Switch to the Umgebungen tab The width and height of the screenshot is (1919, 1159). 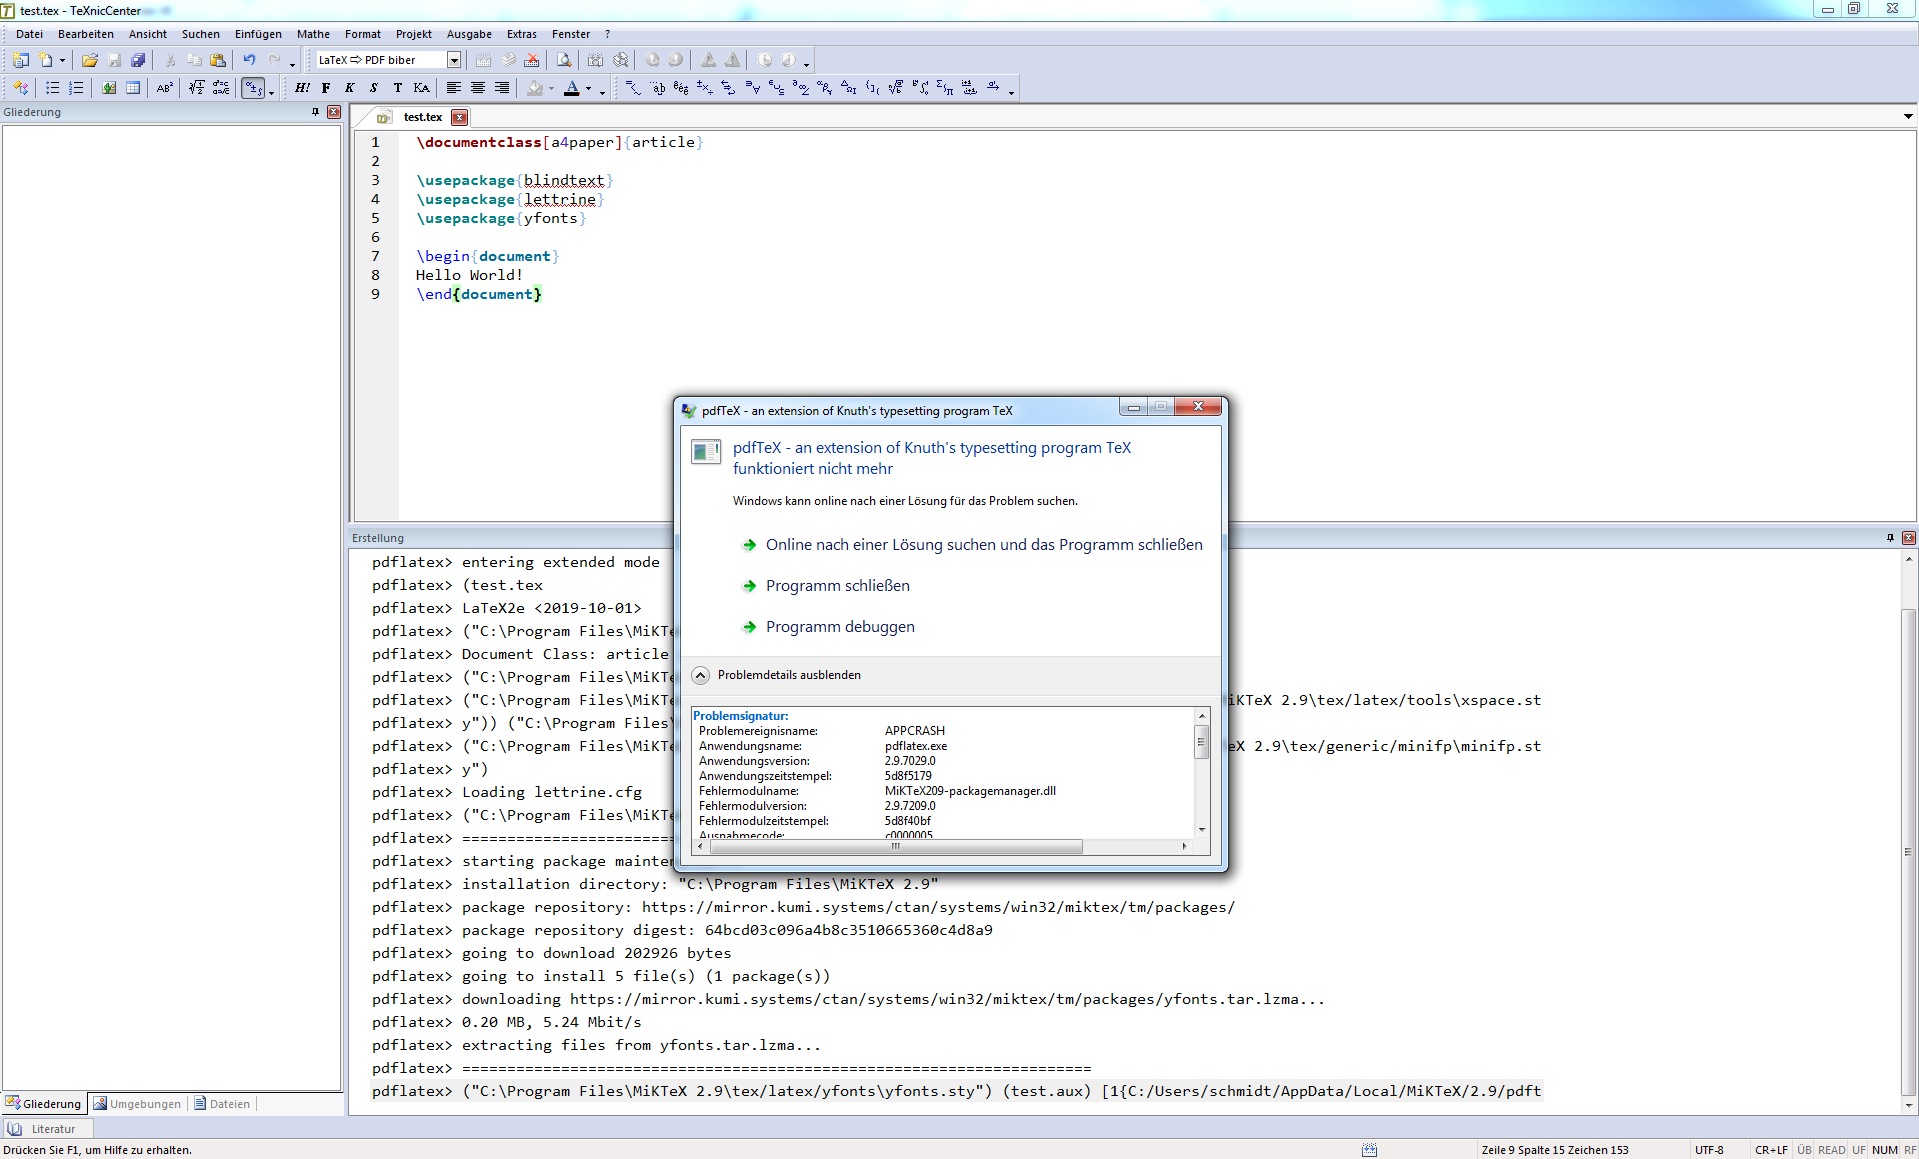tap(137, 1104)
